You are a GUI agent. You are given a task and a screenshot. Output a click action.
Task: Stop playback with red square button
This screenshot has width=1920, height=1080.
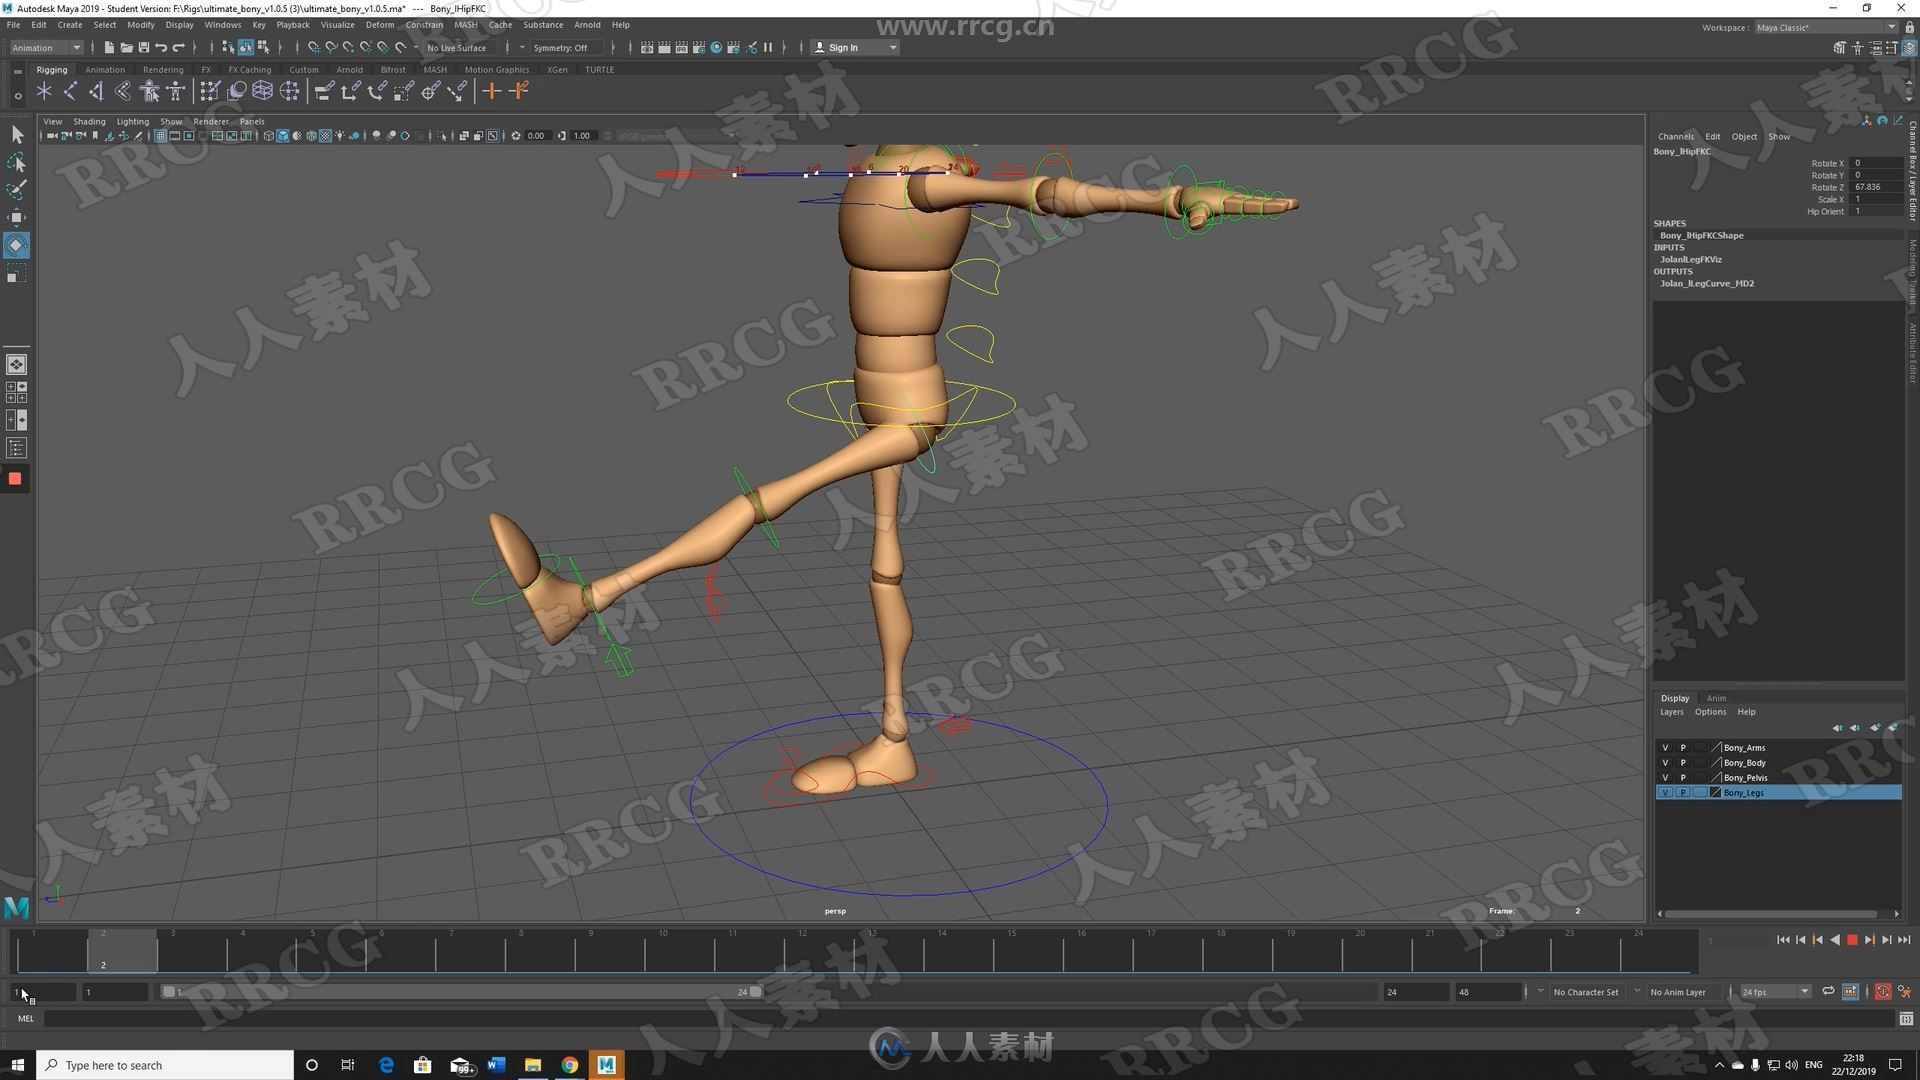coord(1852,939)
